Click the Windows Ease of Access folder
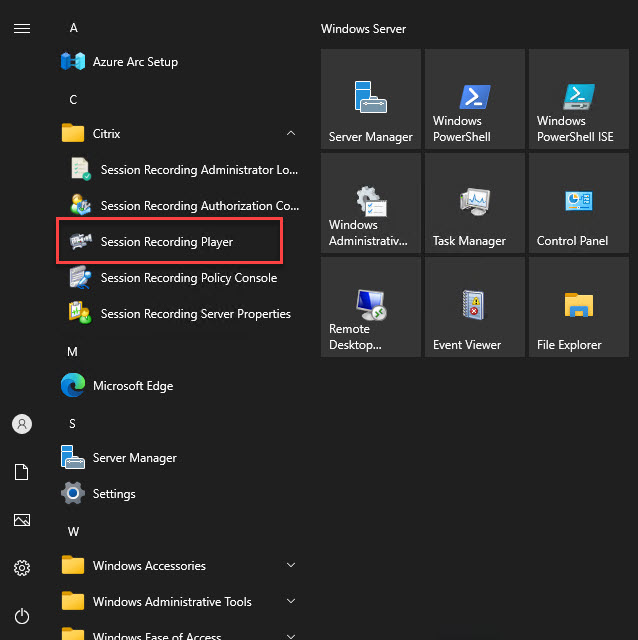Viewport: 638px width, 640px height. pyautogui.click(x=178, y=633)
